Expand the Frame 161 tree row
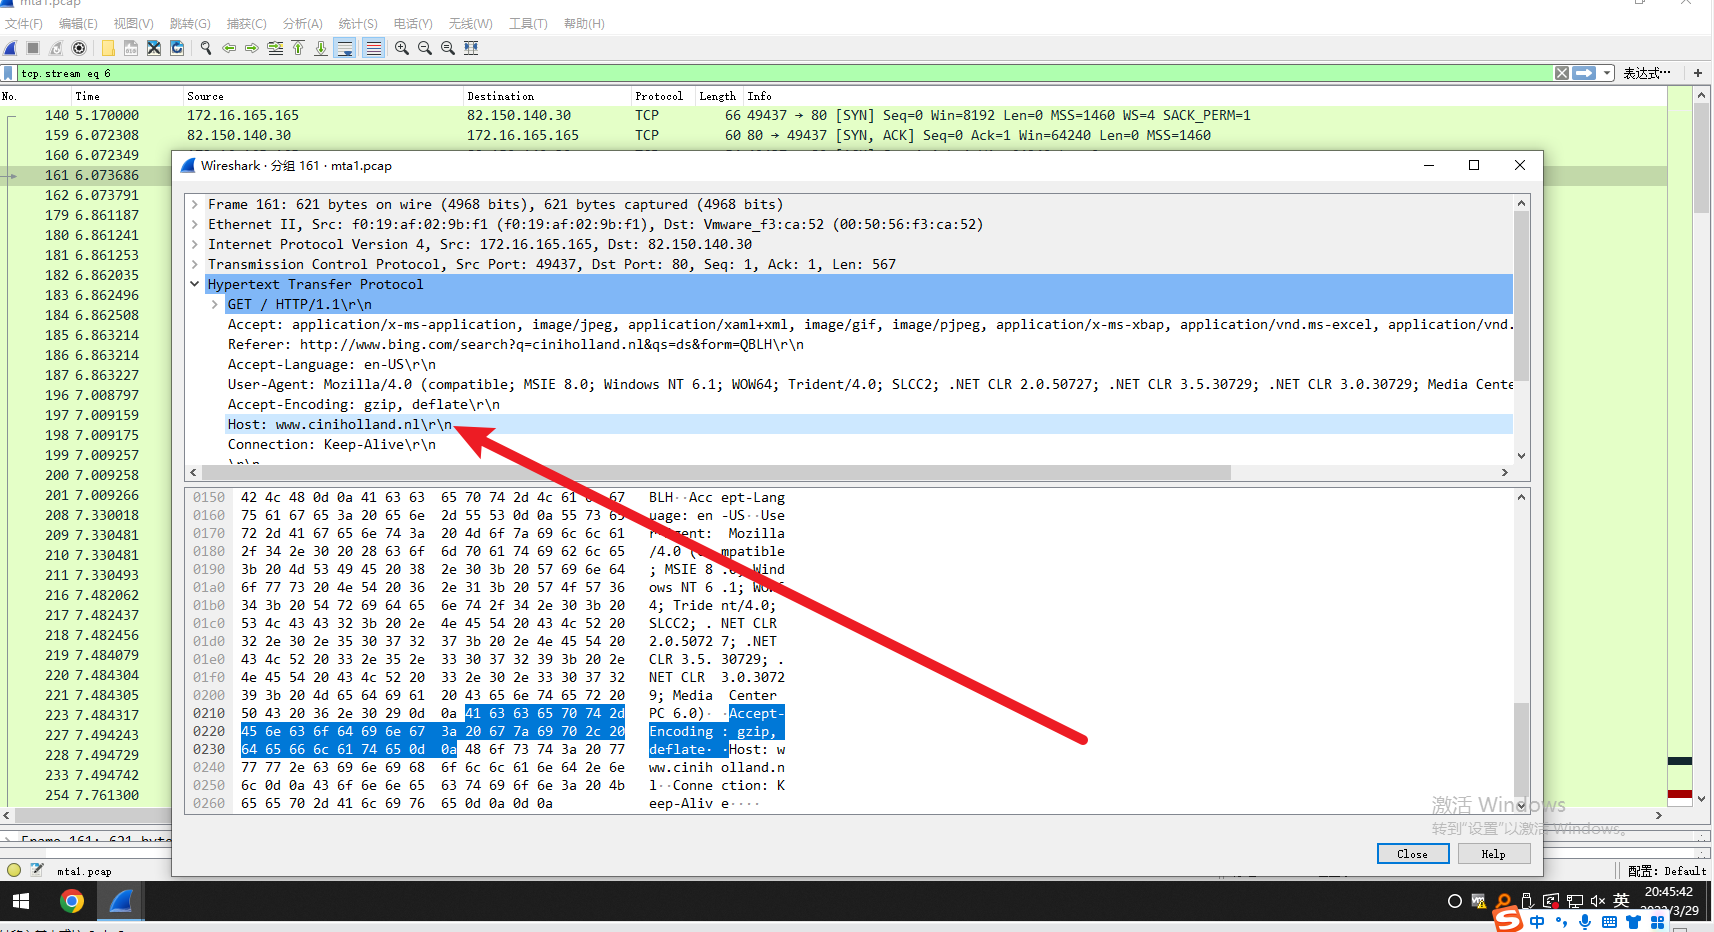Screen dimensions: 1714x932 (x=195, y=204)
